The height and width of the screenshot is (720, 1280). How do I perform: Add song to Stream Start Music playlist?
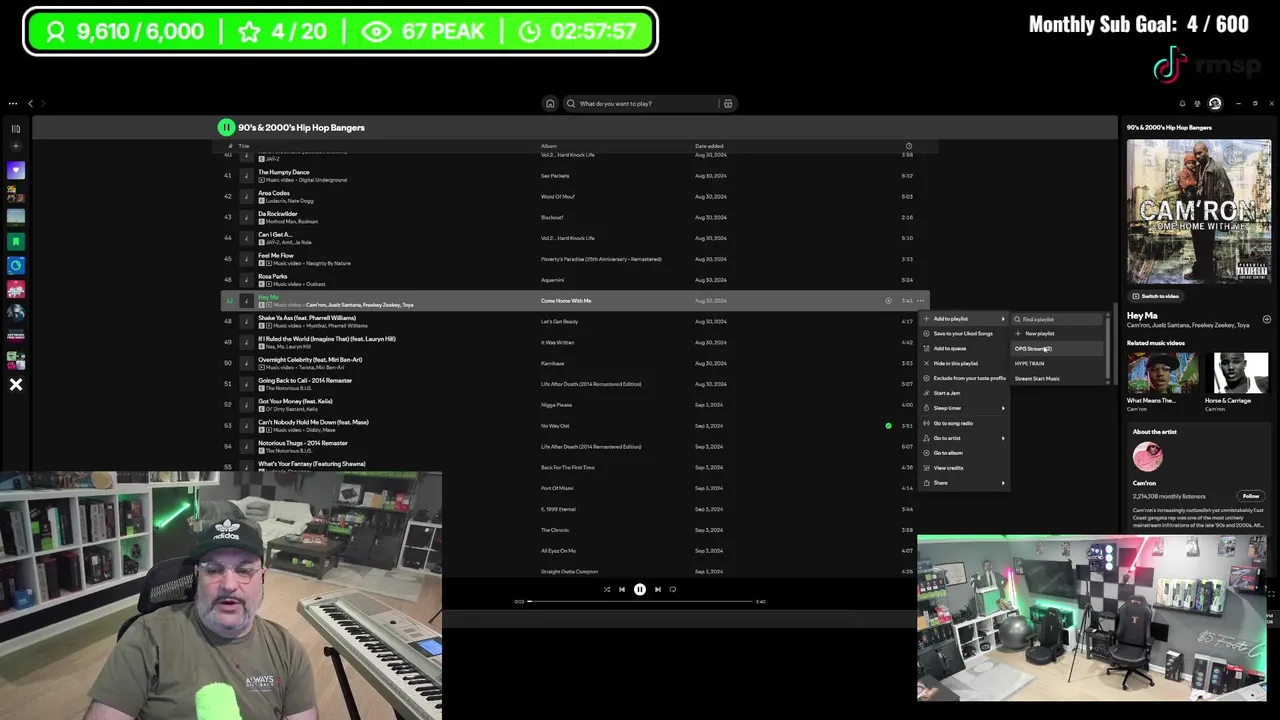click(x=1057, y=378)
